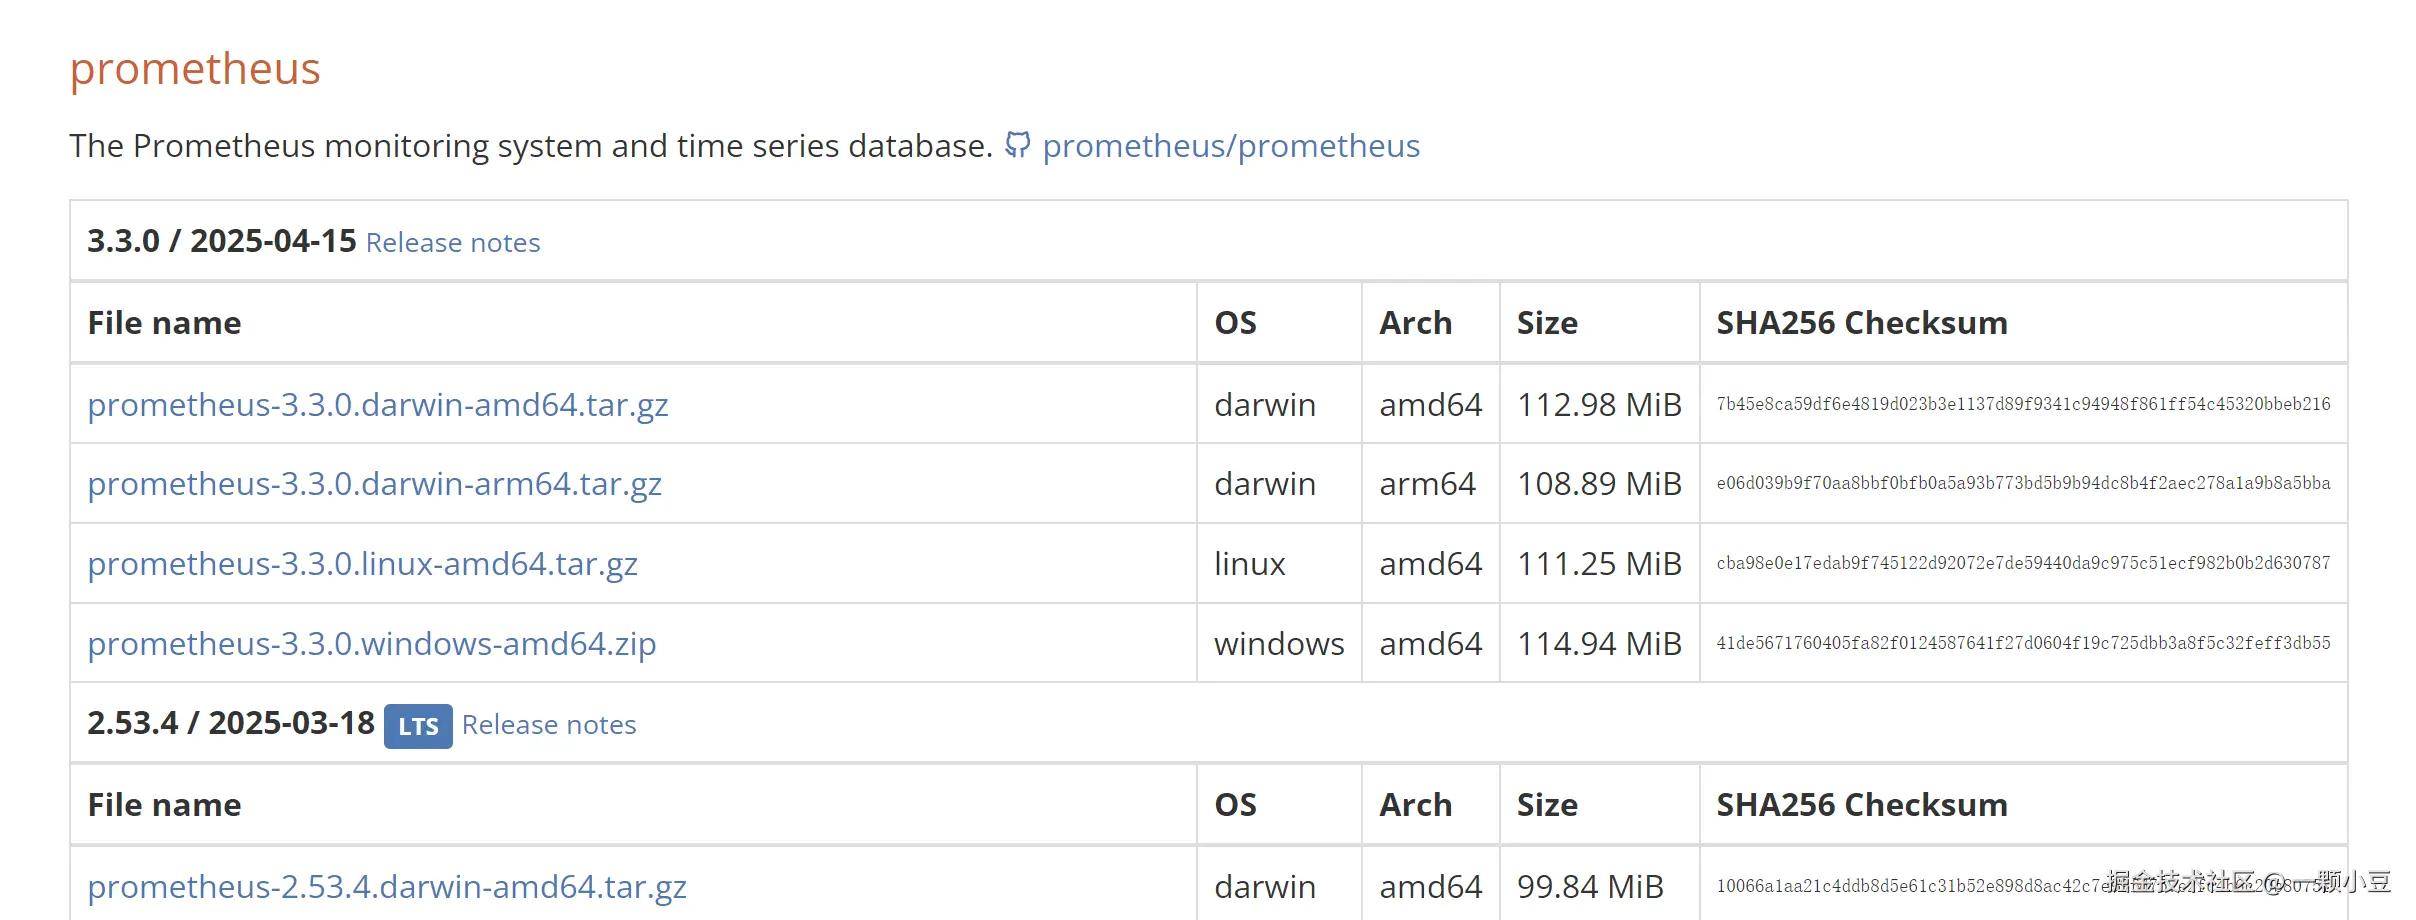The image size is (2416, 920).
Task: Click the 3.3.0 / 2025-04-15 version heading
Action: tap(222, 241)
